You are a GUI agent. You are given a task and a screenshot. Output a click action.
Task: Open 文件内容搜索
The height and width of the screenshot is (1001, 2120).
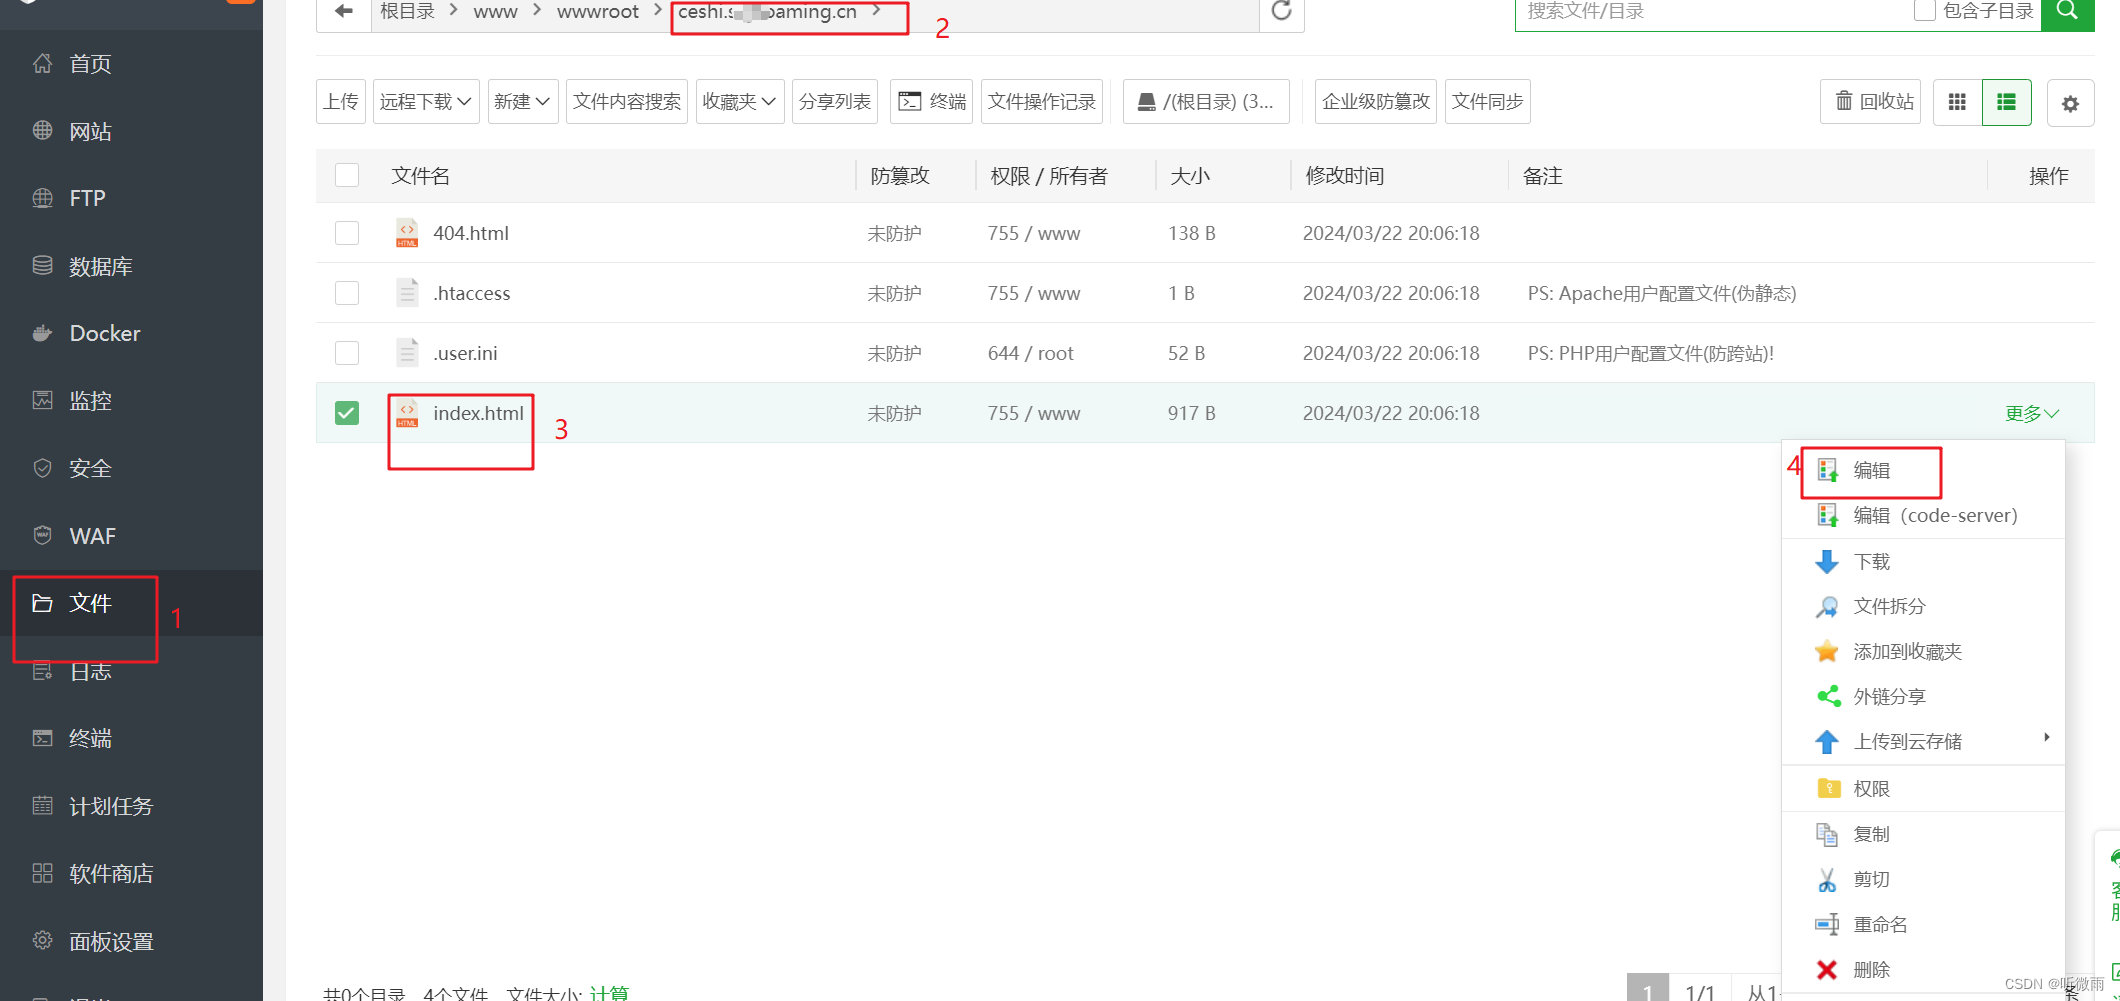tap(627, 102)
